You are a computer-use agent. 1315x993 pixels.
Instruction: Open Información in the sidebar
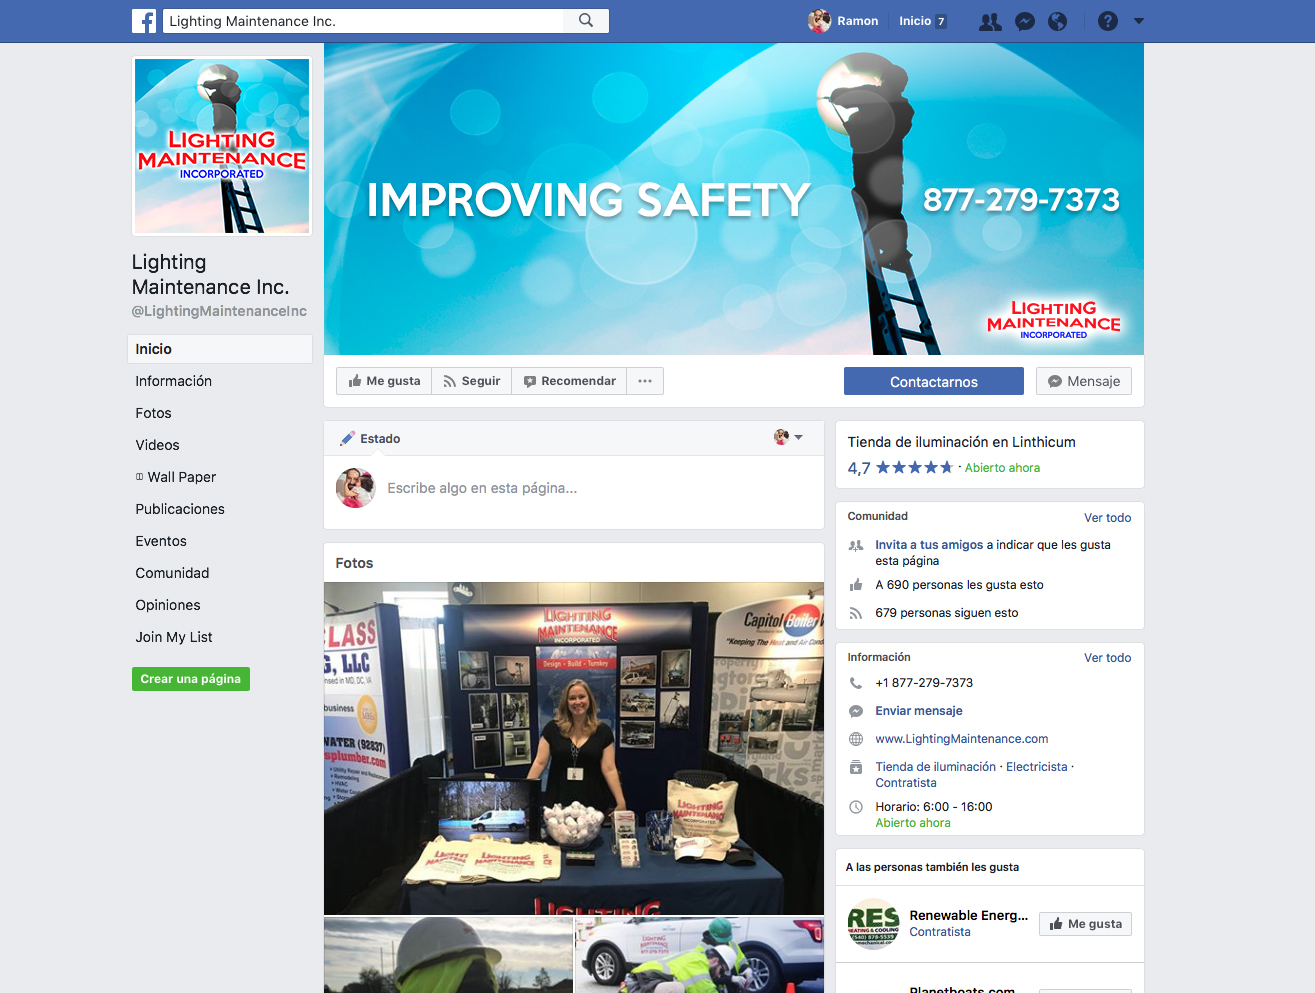click(x=174, y=381)
